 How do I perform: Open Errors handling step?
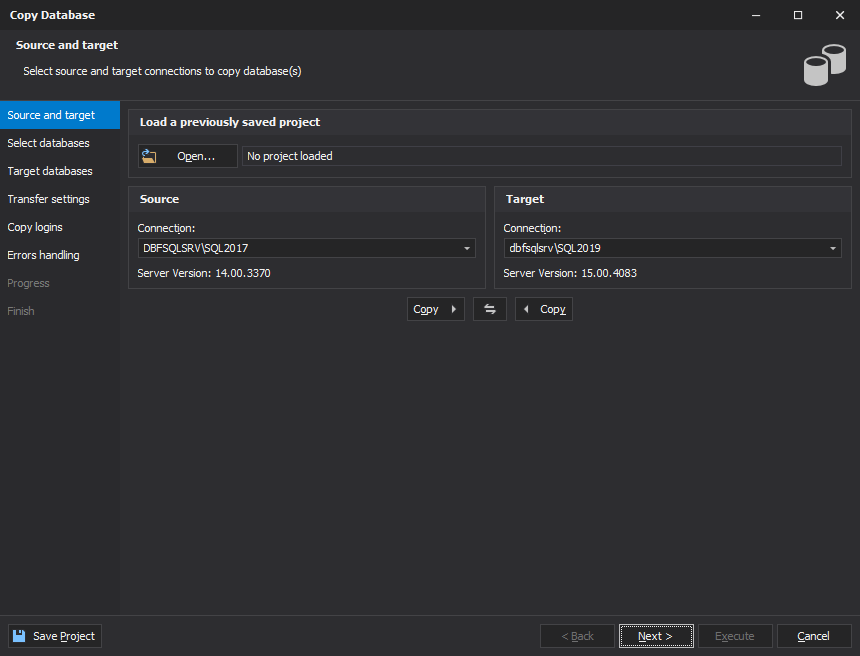coord(60,255)
